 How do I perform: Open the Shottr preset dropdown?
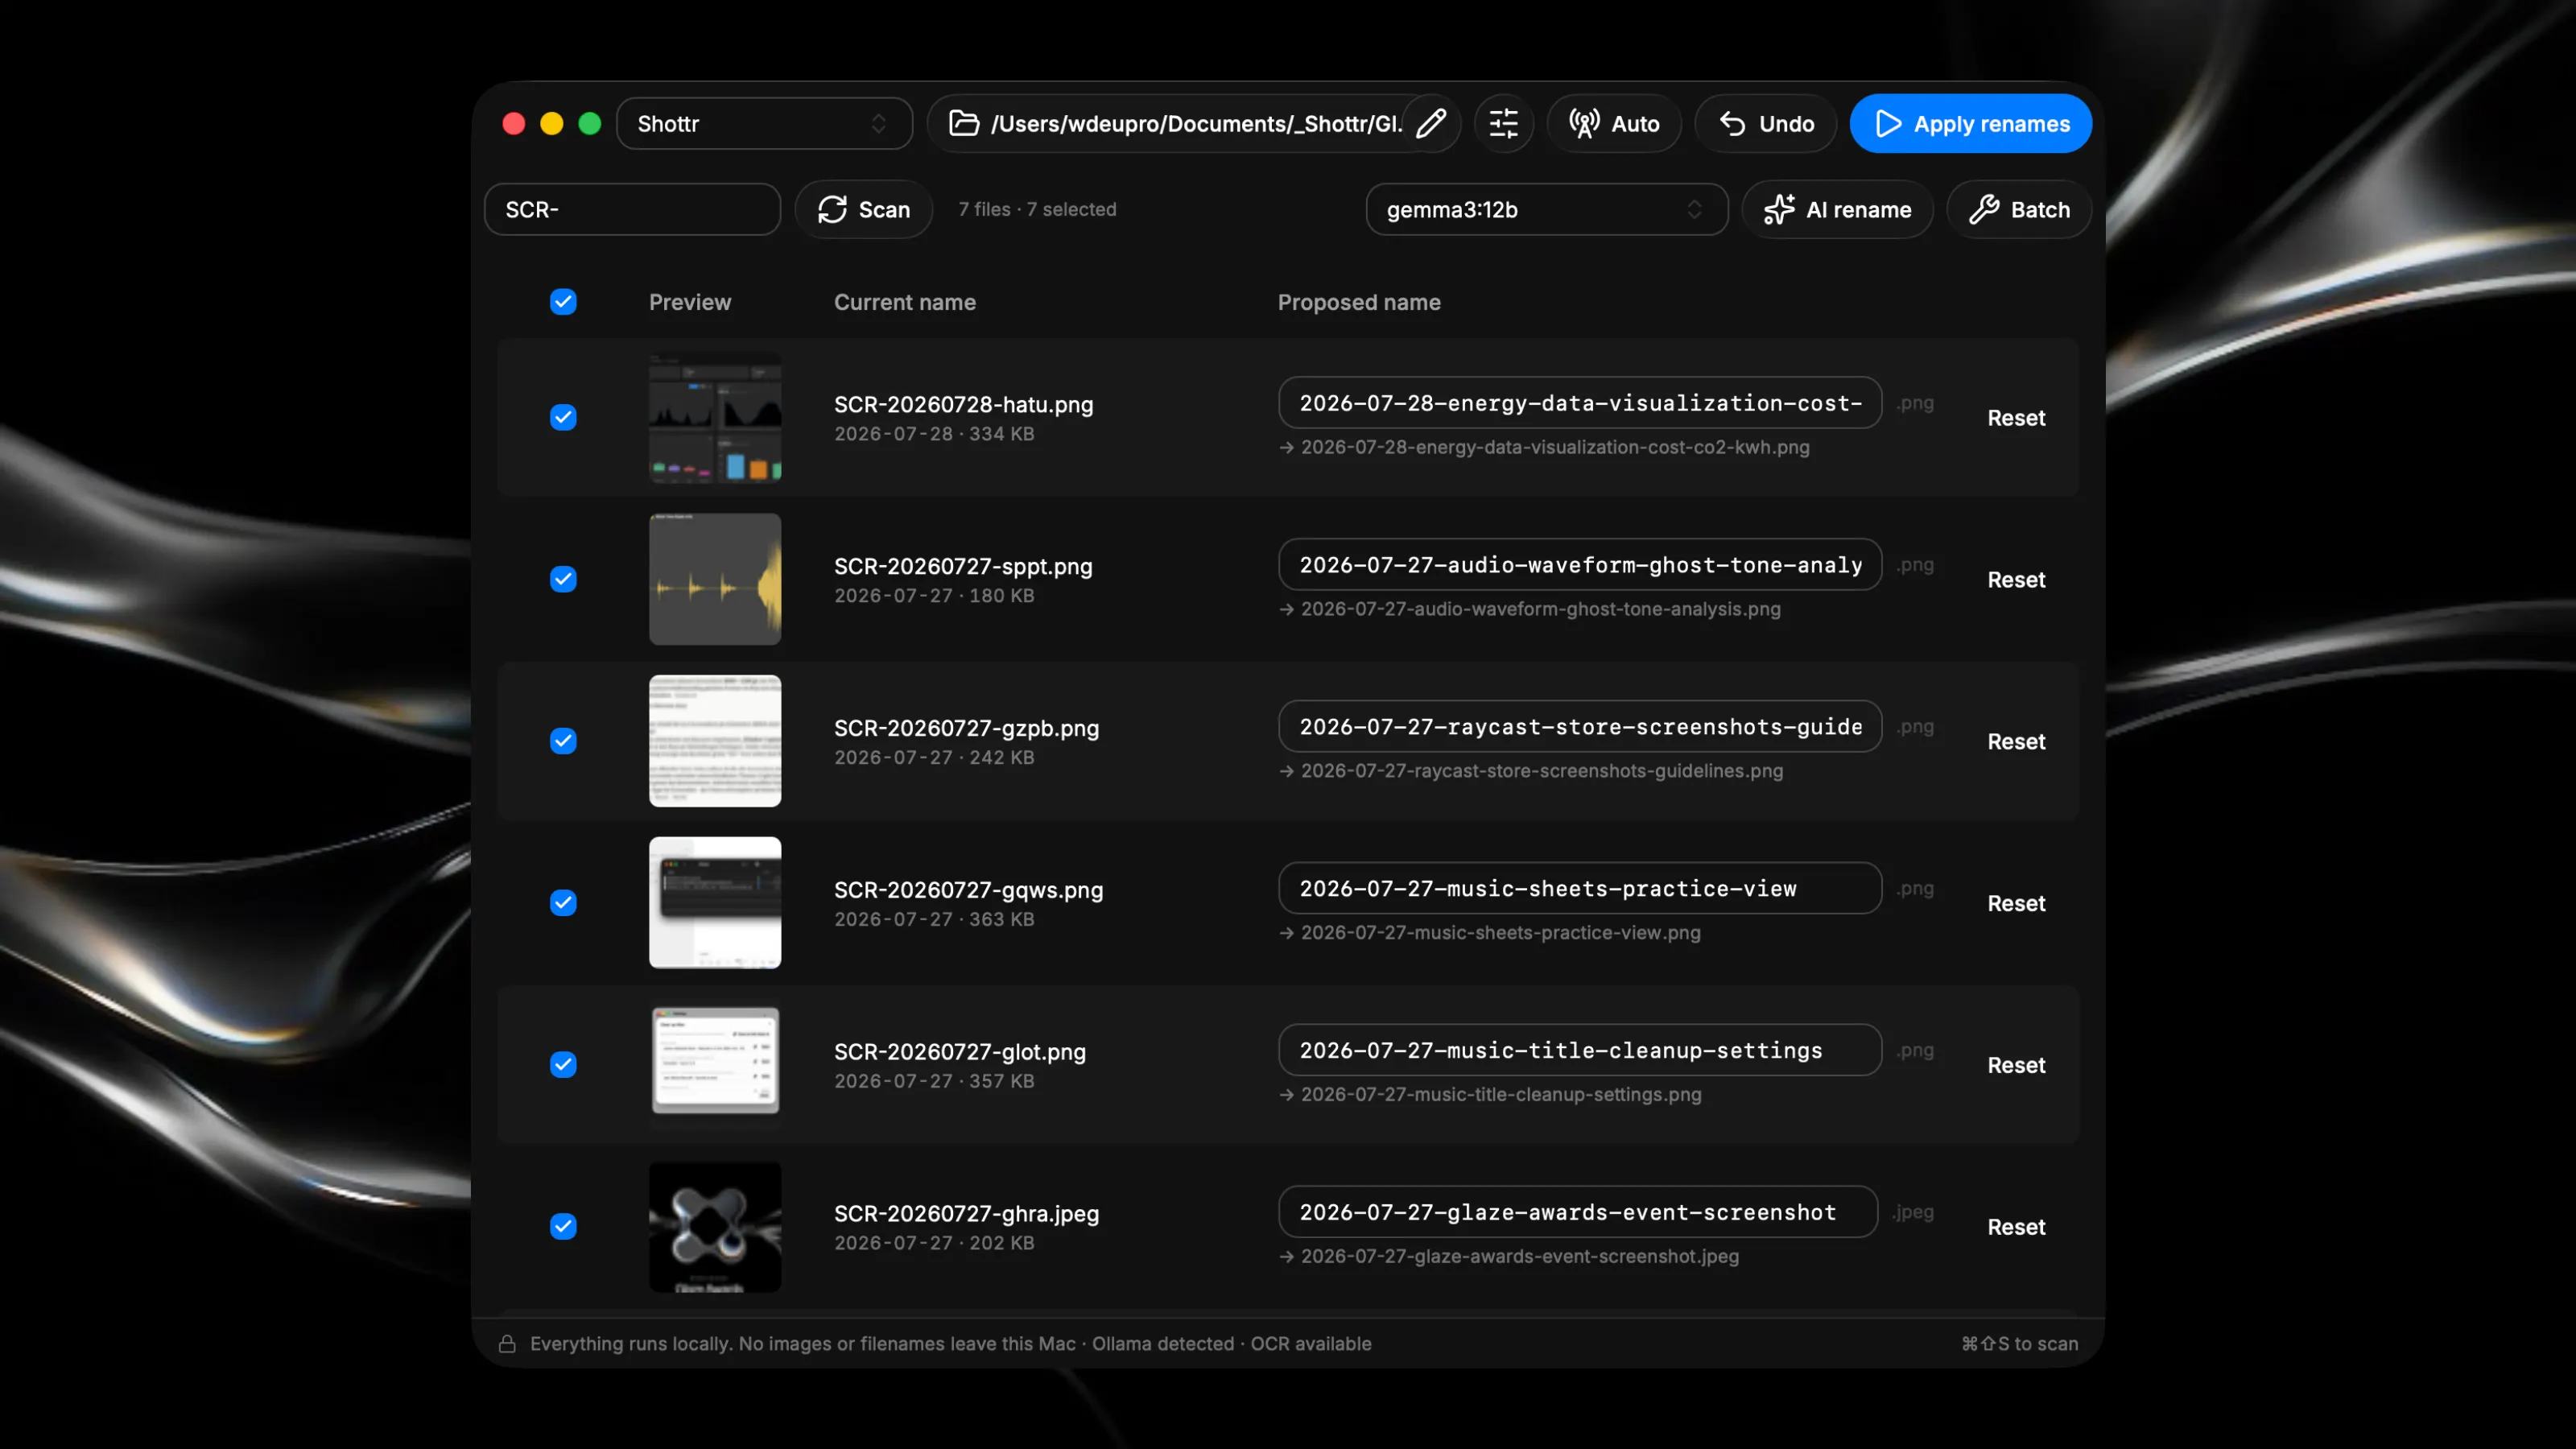tap(764, 124)
